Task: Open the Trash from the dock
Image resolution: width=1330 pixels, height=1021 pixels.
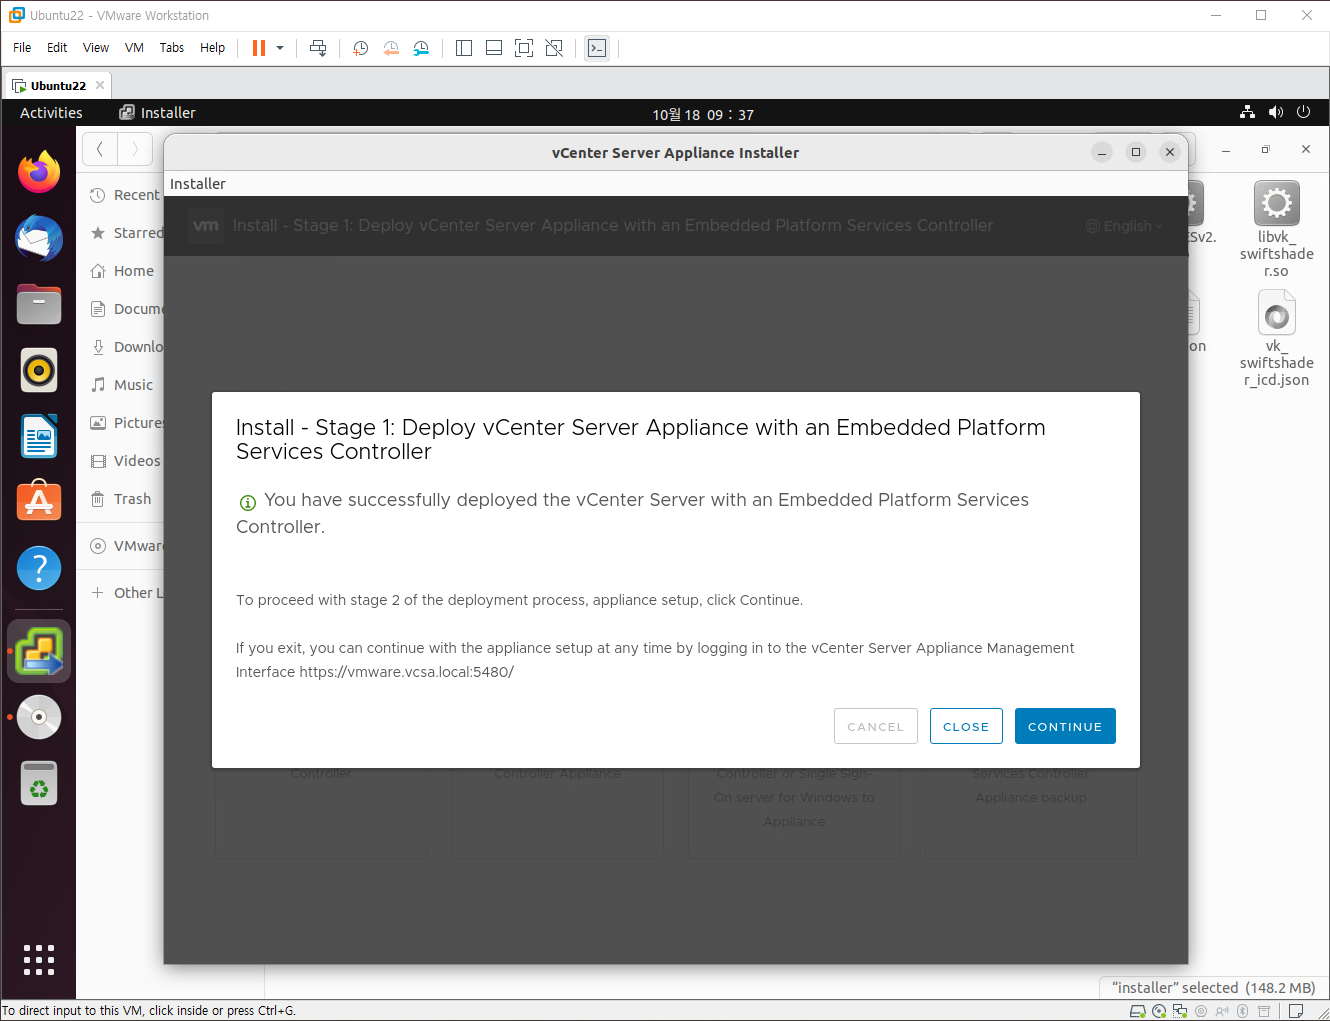Action: [39, 783]
